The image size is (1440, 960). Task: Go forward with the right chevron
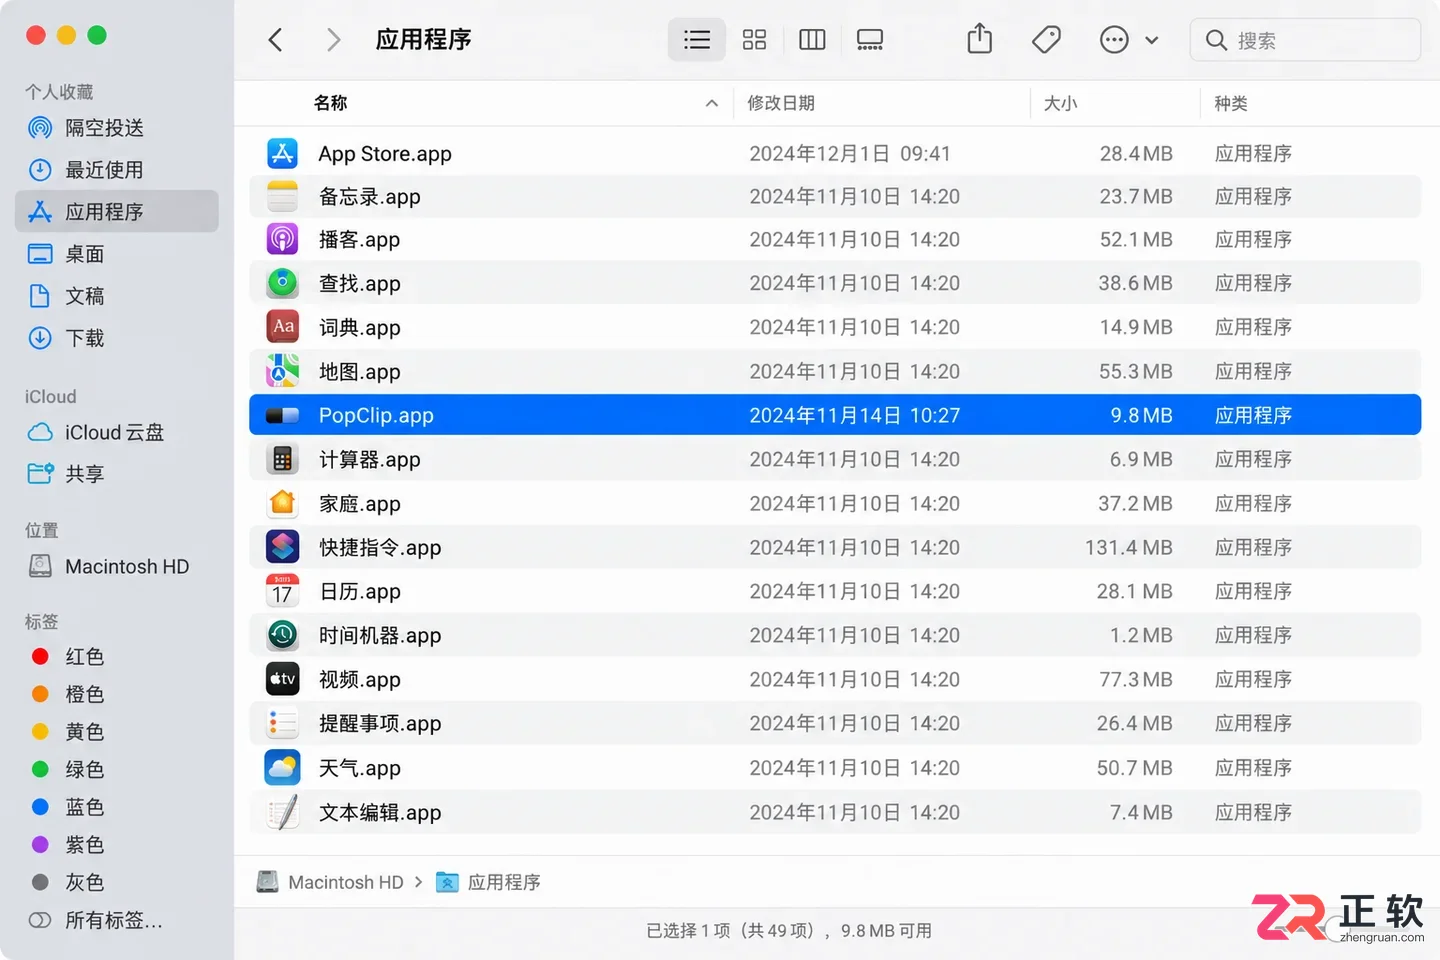click(333, 40)
